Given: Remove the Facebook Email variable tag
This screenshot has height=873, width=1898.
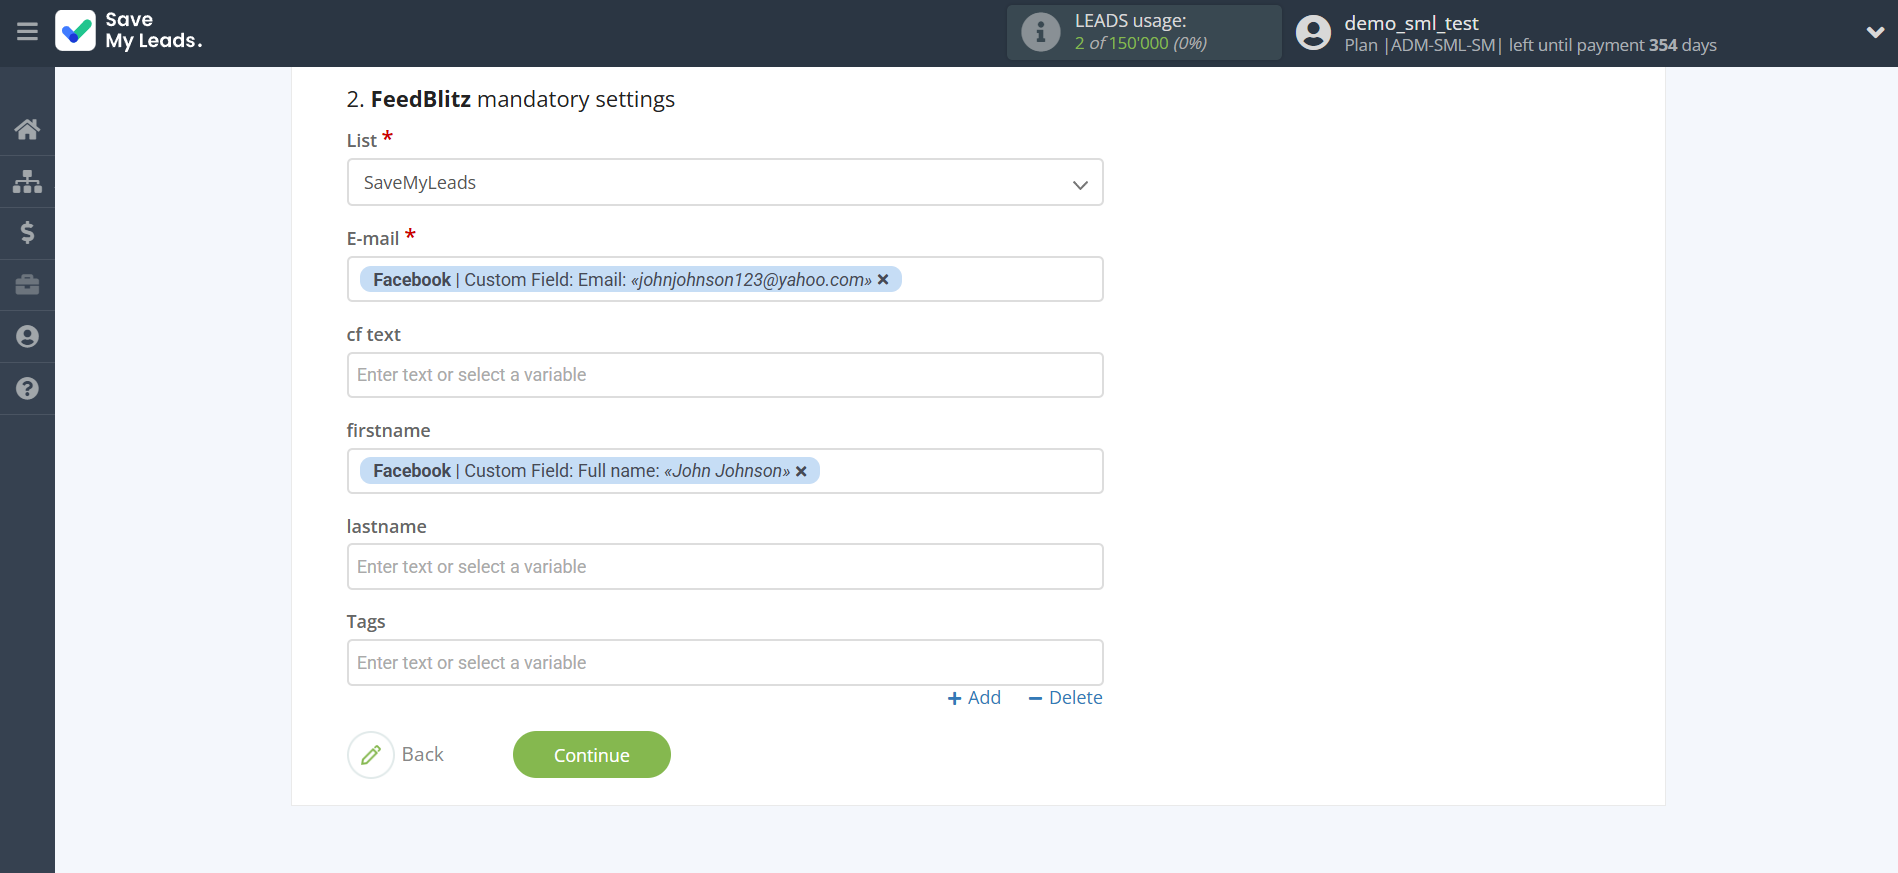Looking at the screenshot, I should [x=883, y=280].
